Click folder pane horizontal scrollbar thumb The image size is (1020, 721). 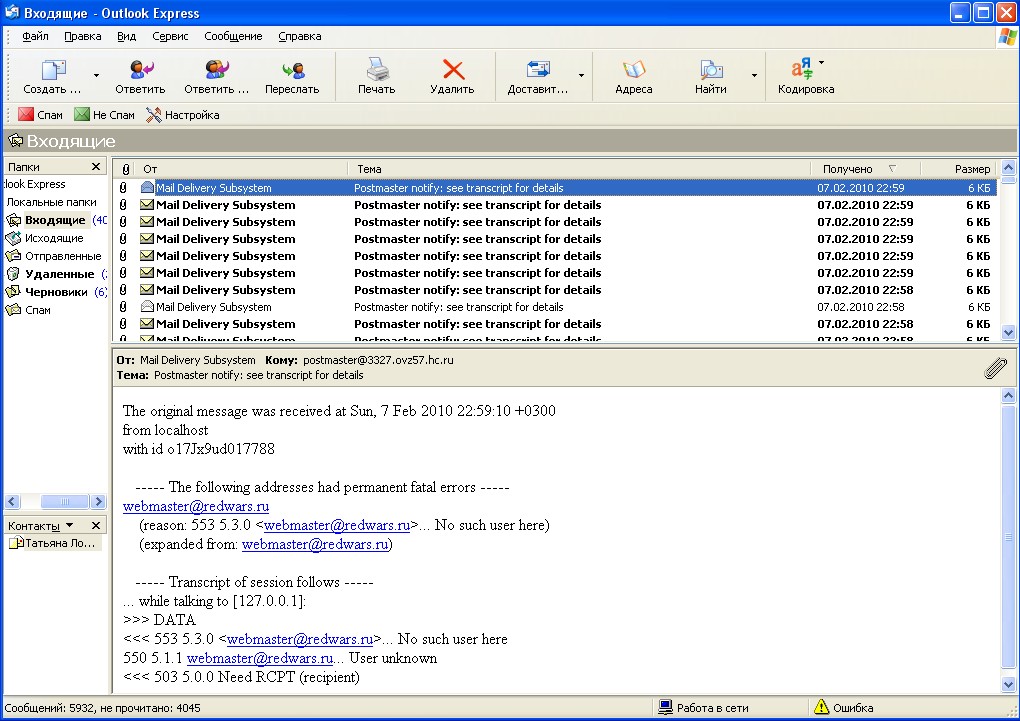click(64, 501)
